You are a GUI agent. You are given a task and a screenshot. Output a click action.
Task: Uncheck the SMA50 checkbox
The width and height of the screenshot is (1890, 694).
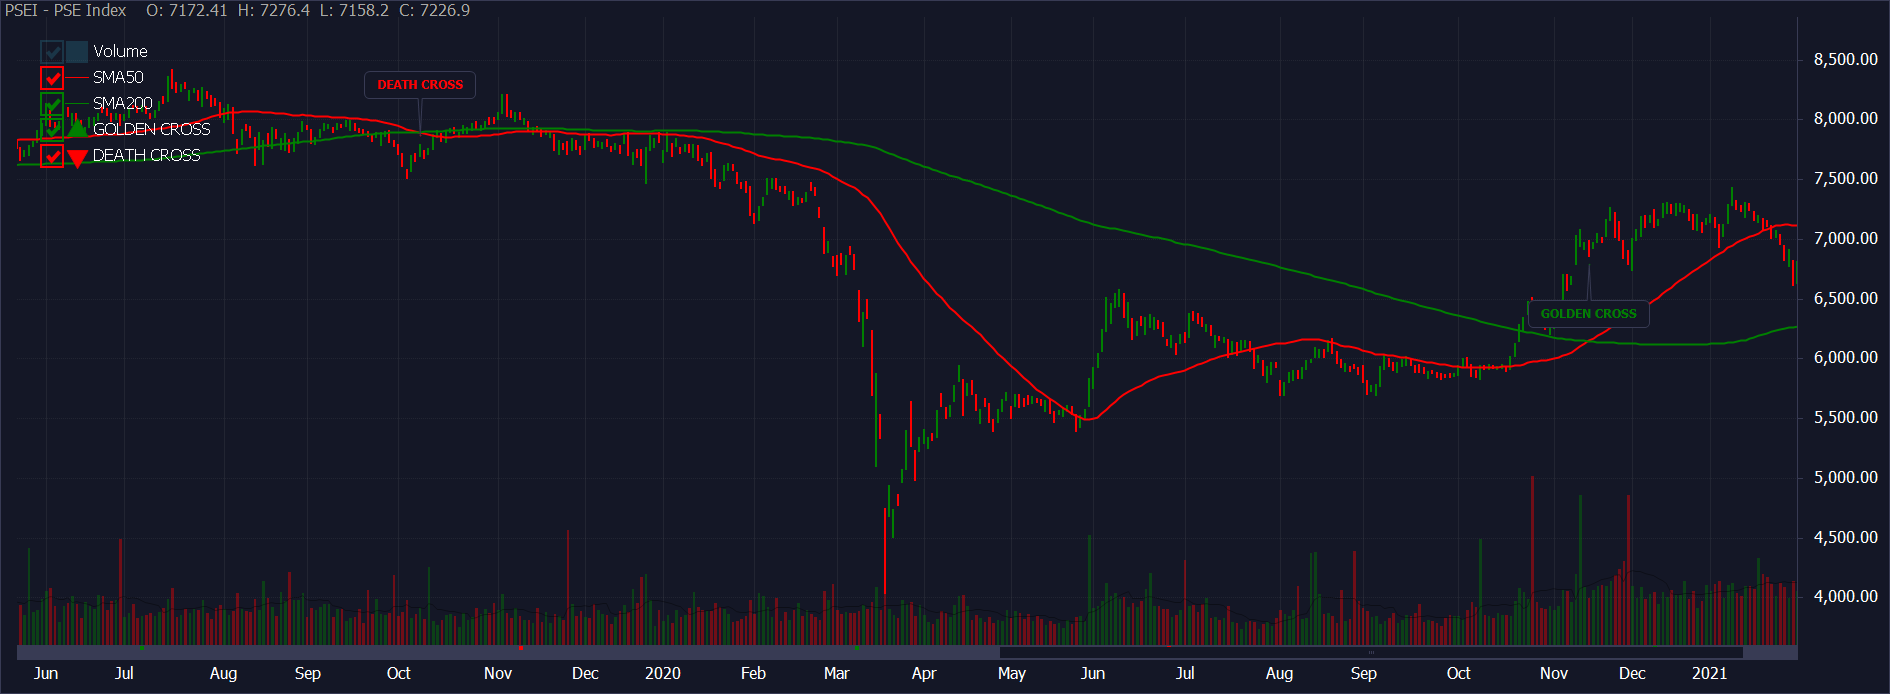coord(52,77)
